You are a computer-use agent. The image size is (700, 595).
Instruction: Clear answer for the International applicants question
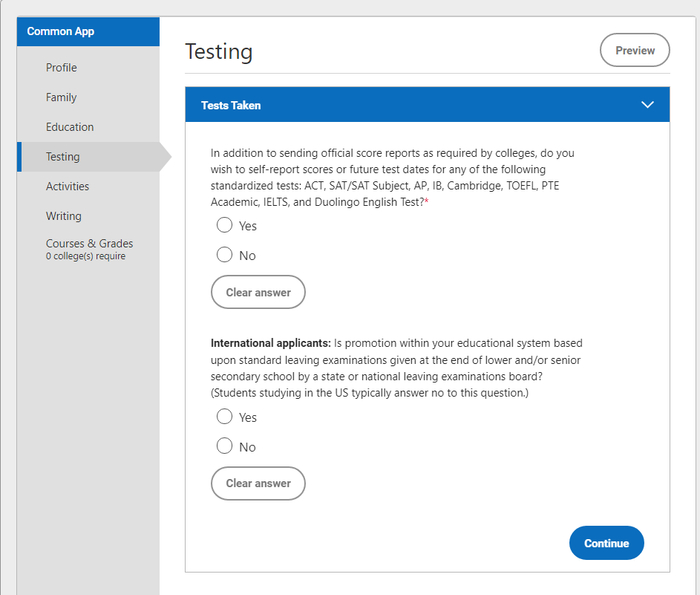tap(258, 483)
